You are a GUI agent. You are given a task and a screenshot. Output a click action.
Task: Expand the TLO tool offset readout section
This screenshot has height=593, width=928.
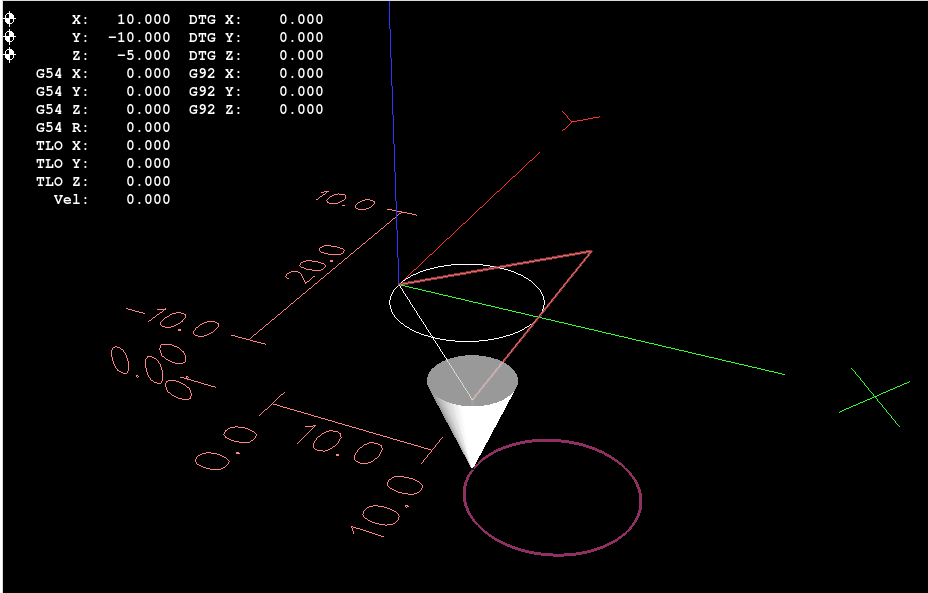click(110, 145)
